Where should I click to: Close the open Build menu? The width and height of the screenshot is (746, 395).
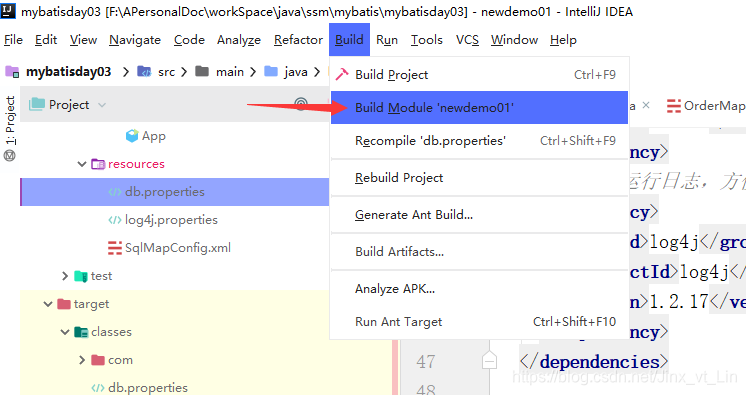(349, 40)
